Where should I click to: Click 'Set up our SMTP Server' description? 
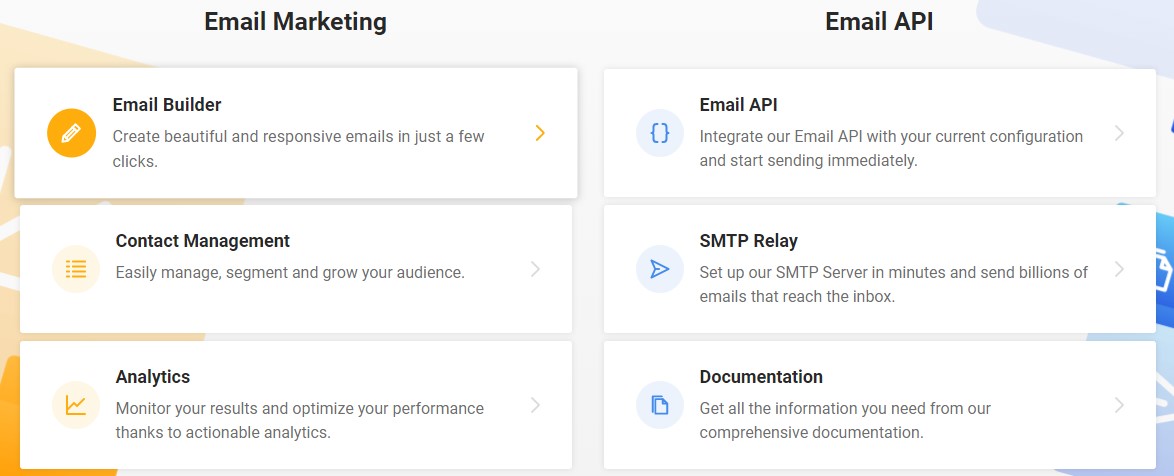pos(894,284)
